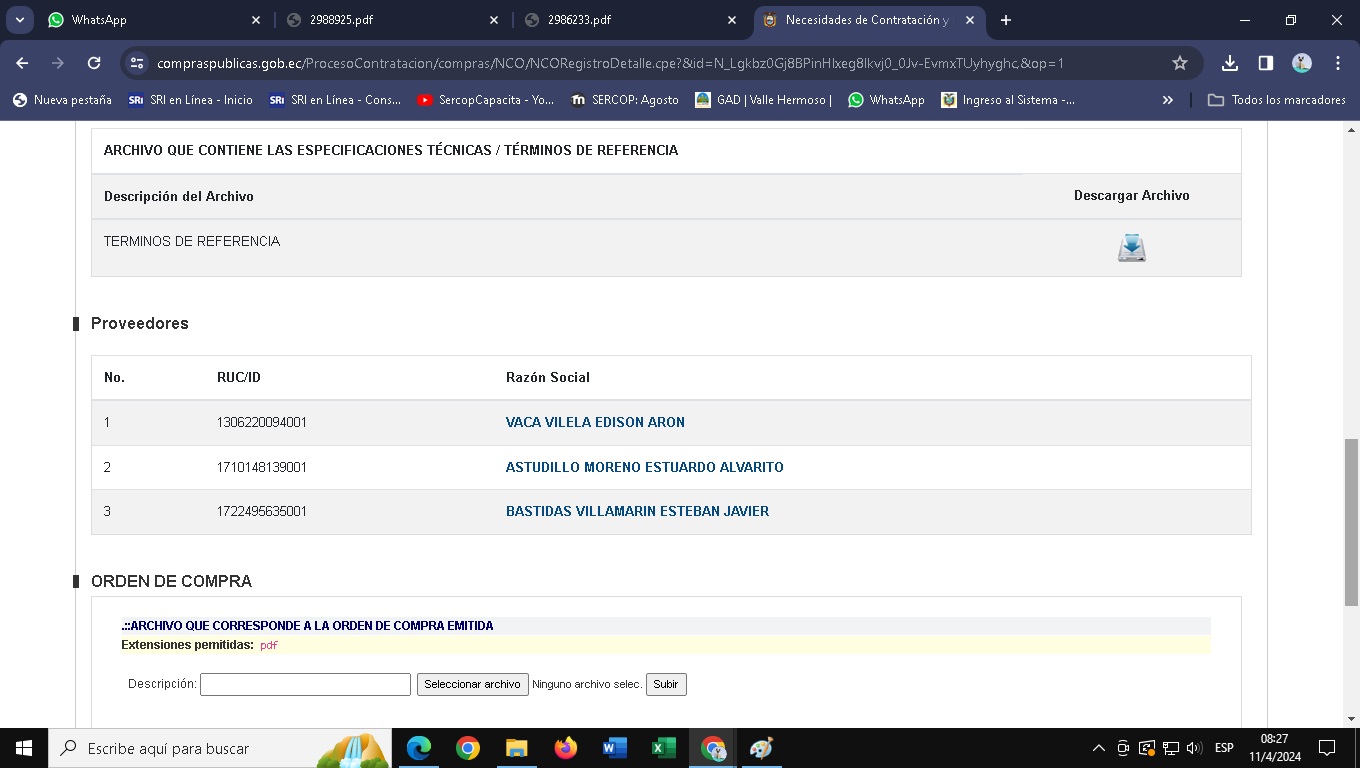Click the Seleccionar archivo button
The height and width of the screenshot is (768, 1360).
pyautogui.click(x=472, y=684)
